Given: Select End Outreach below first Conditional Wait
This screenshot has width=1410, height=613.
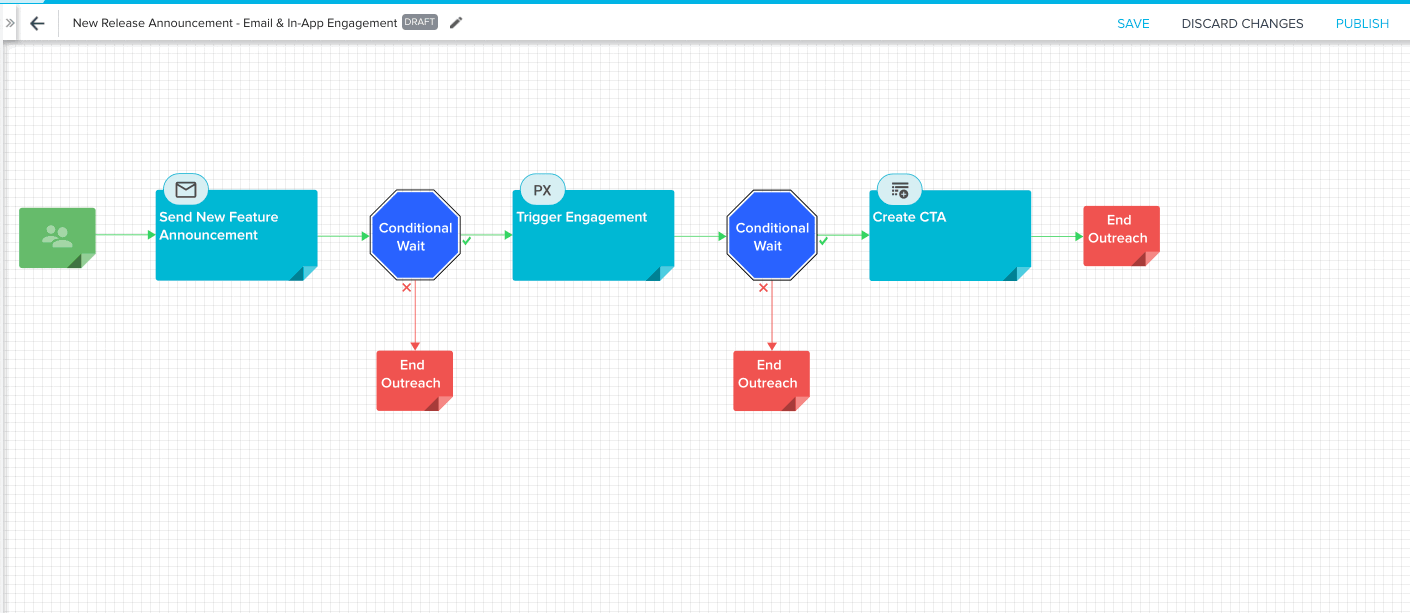Looking at the screenshot, I should (x=414, y=379).
